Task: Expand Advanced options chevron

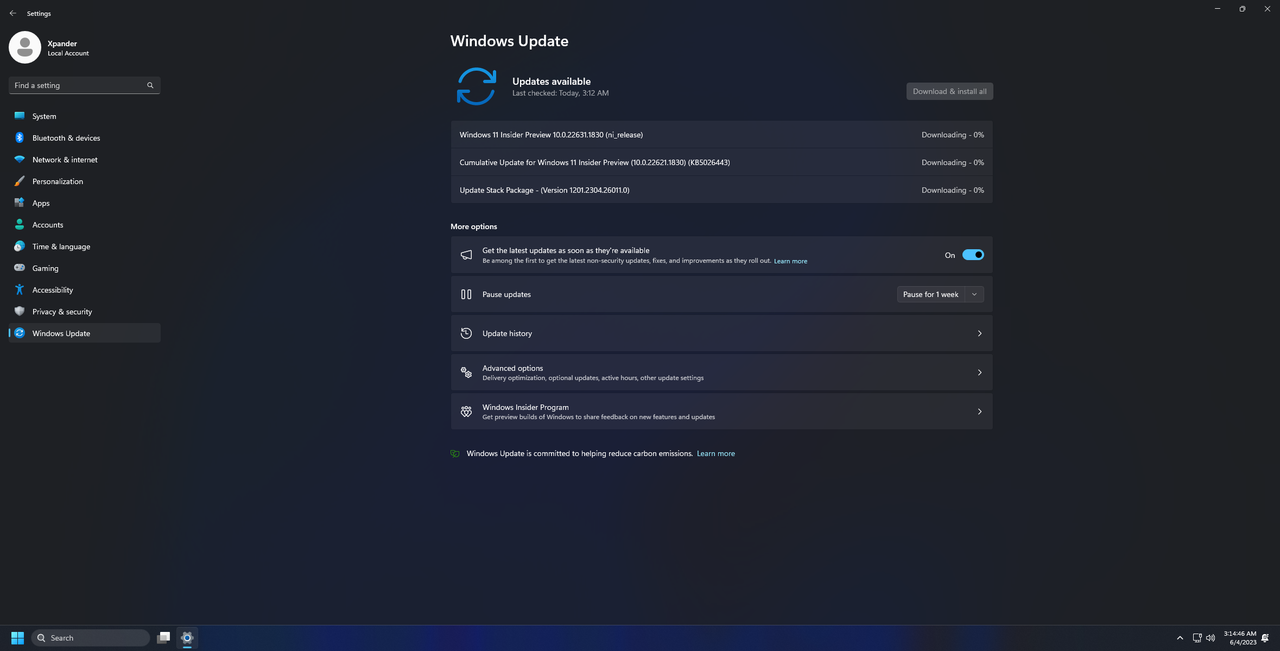Action: [979, 372]
